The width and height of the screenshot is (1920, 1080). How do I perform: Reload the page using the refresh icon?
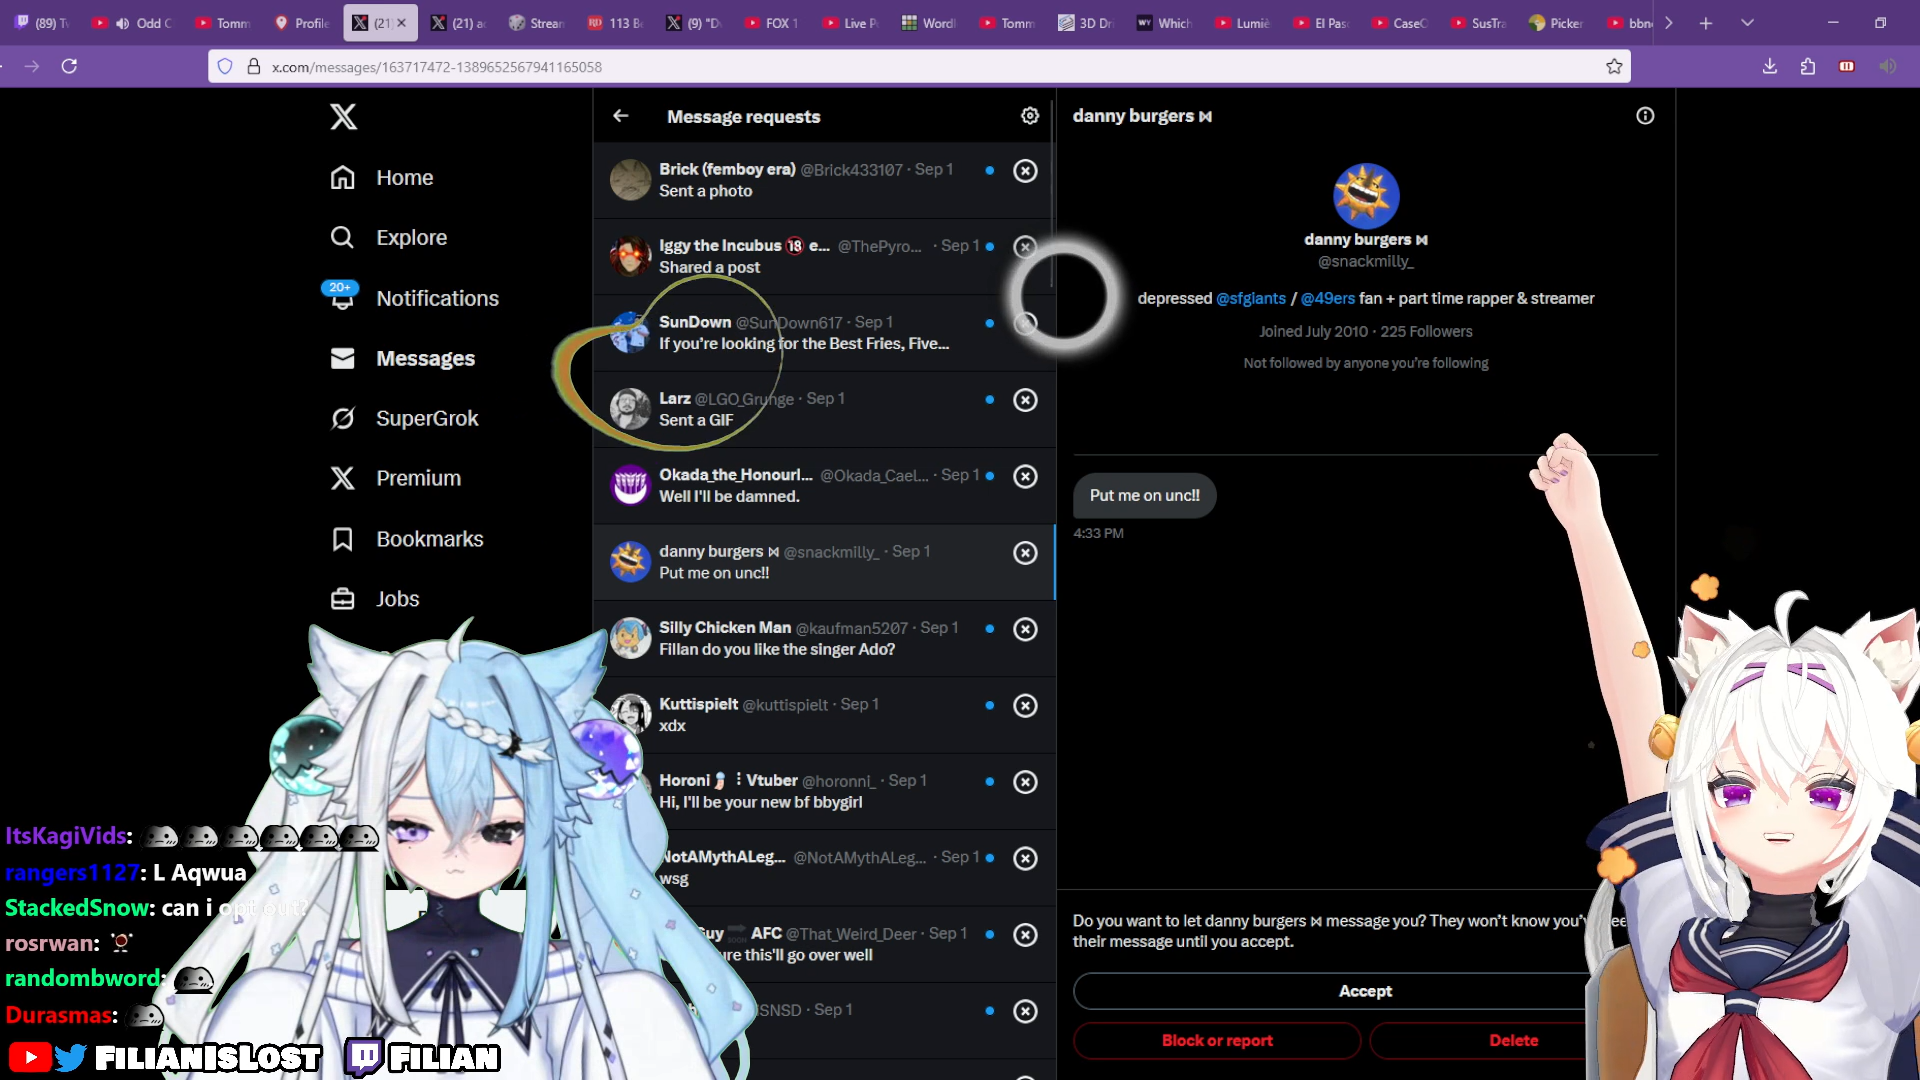click(69, 67)
